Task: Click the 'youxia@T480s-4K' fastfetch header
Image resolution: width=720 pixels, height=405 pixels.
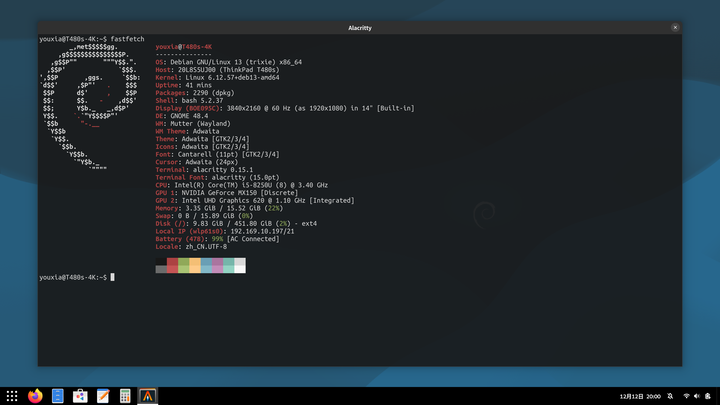Action: [x=184, y=47]
